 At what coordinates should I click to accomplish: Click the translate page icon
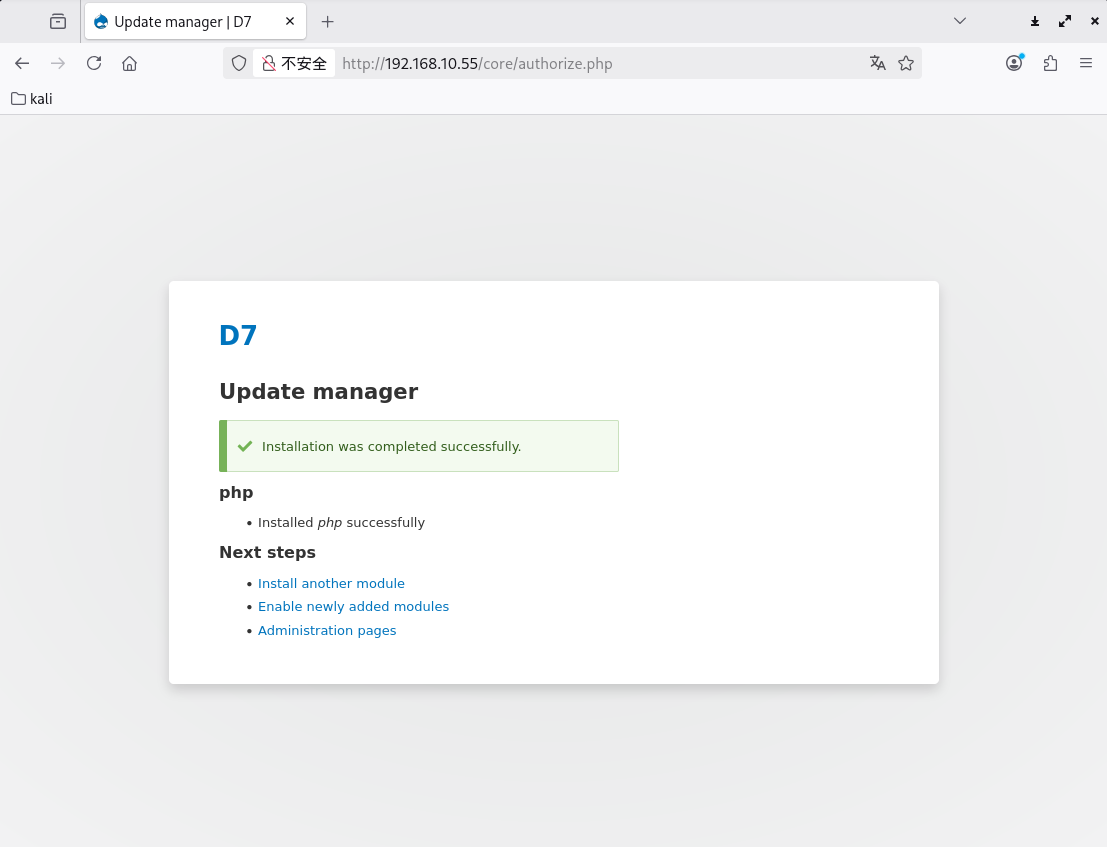(x=878, y=63)
